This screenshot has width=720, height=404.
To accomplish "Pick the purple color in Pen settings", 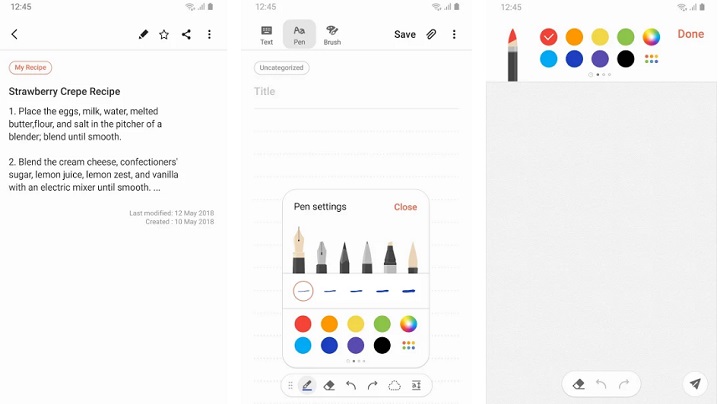I will click(x=356, y=345).
